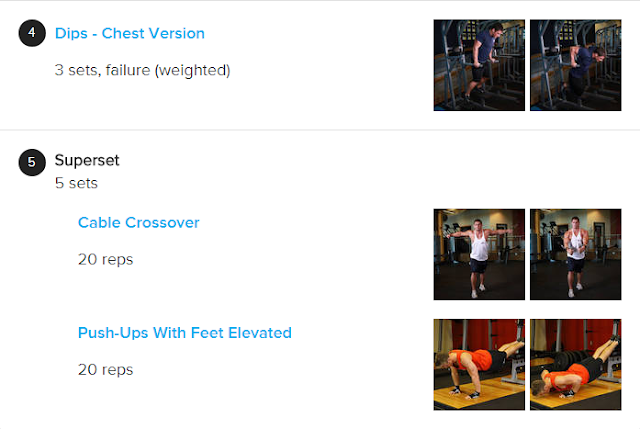View the first elevated push-up photo
The height and width of the screenshot is (429, 640).
coord(479,364)
